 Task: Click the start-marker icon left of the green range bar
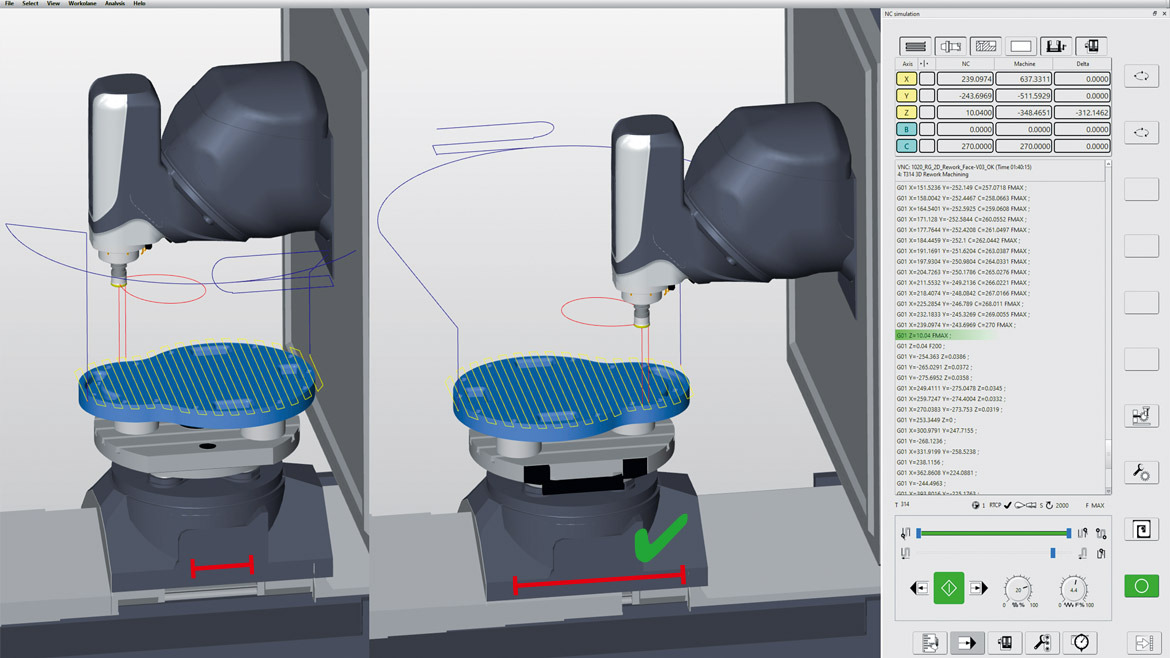[x=905, y=533]
